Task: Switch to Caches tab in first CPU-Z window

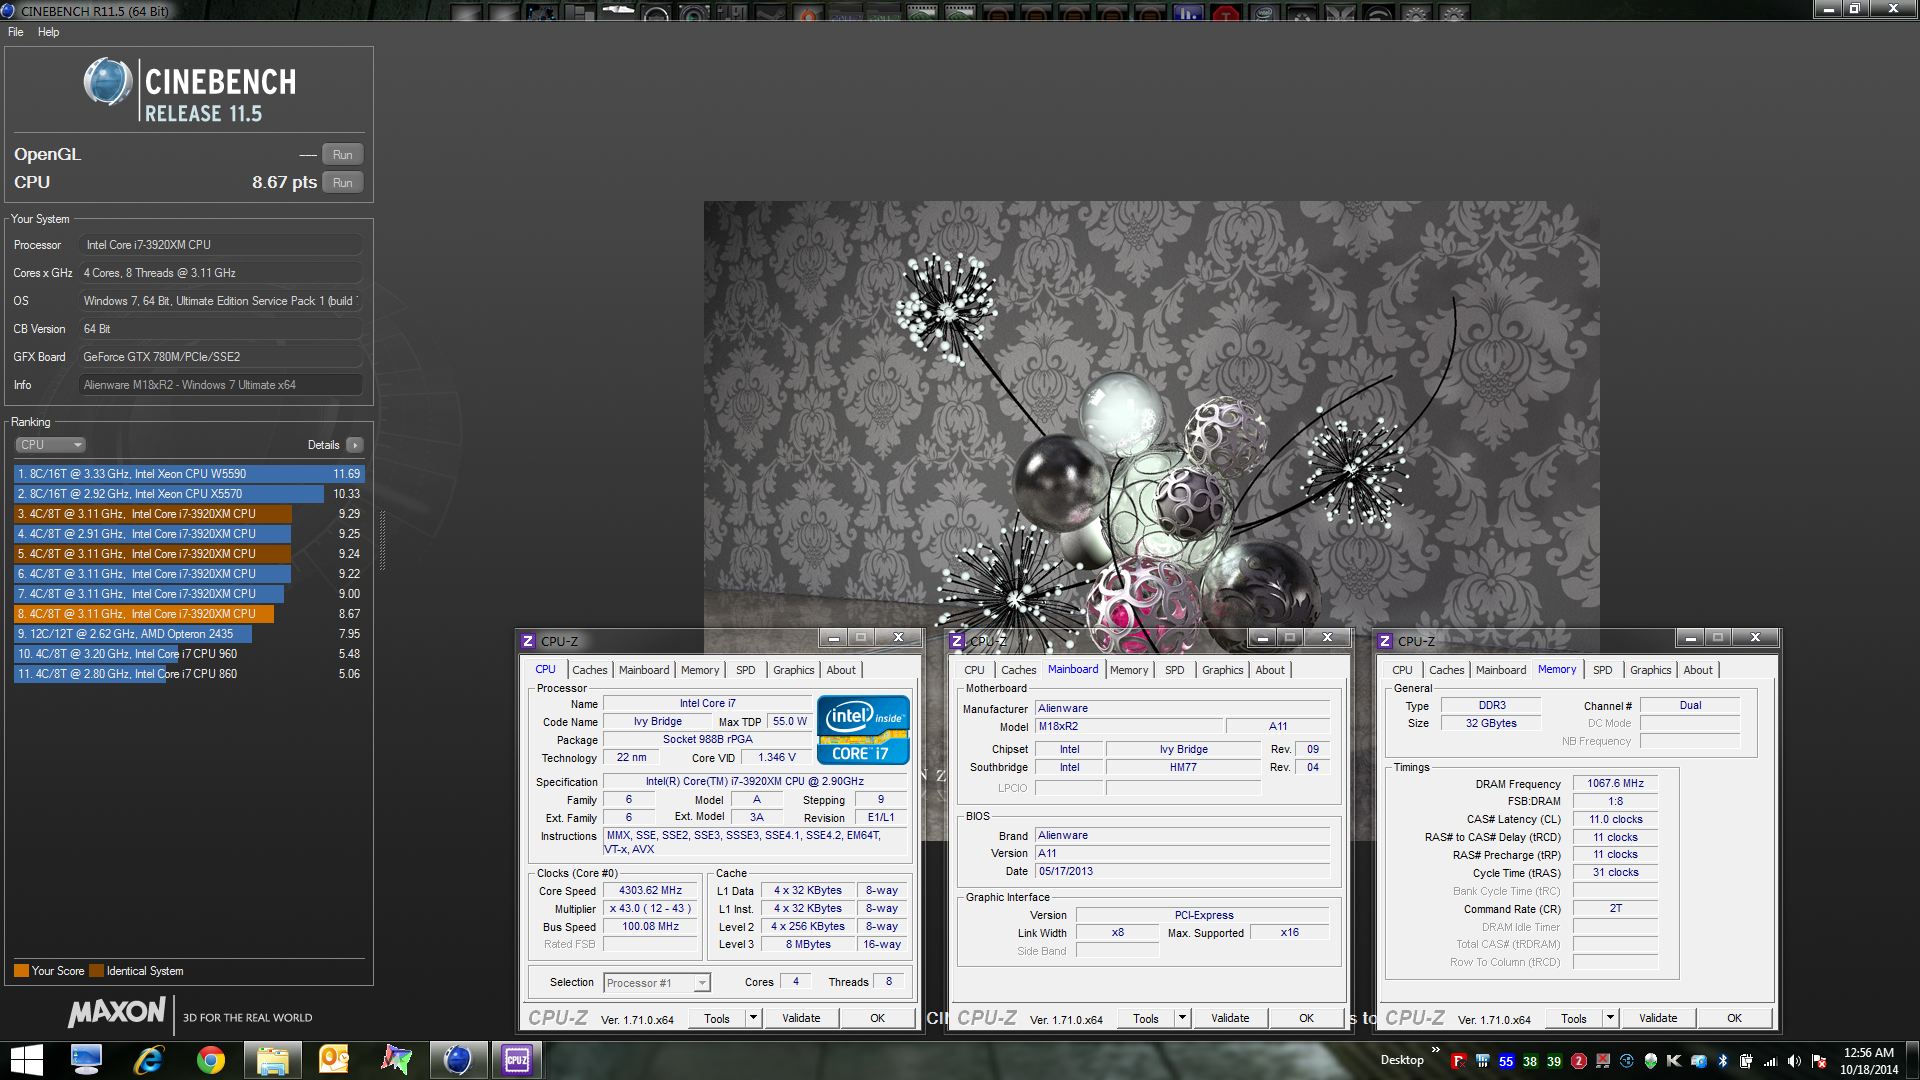Action: coord(589,670)
